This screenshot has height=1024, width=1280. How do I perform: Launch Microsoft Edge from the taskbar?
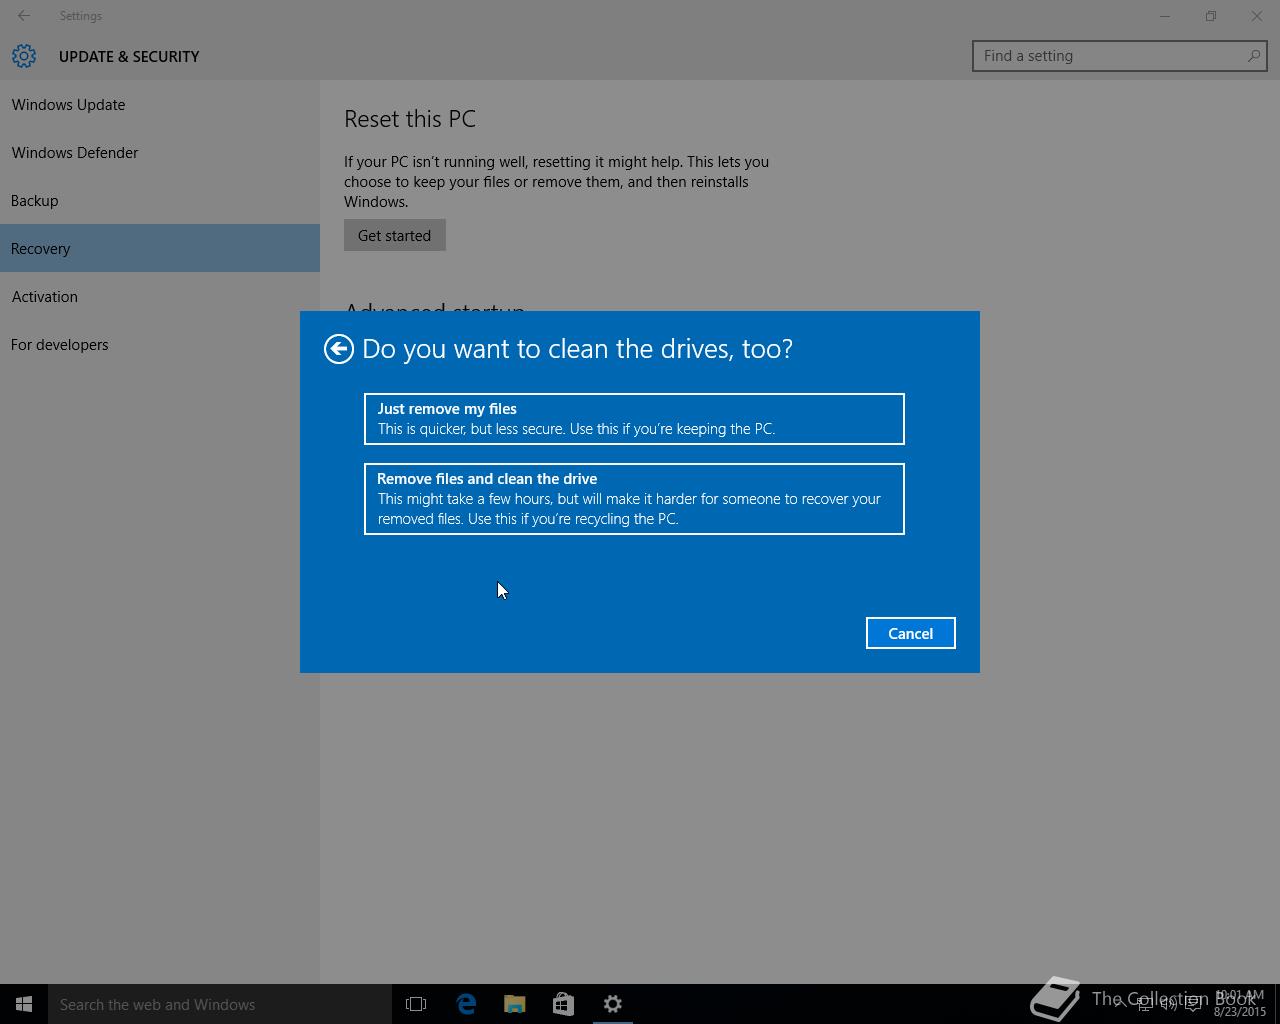tap(466, 1004)
